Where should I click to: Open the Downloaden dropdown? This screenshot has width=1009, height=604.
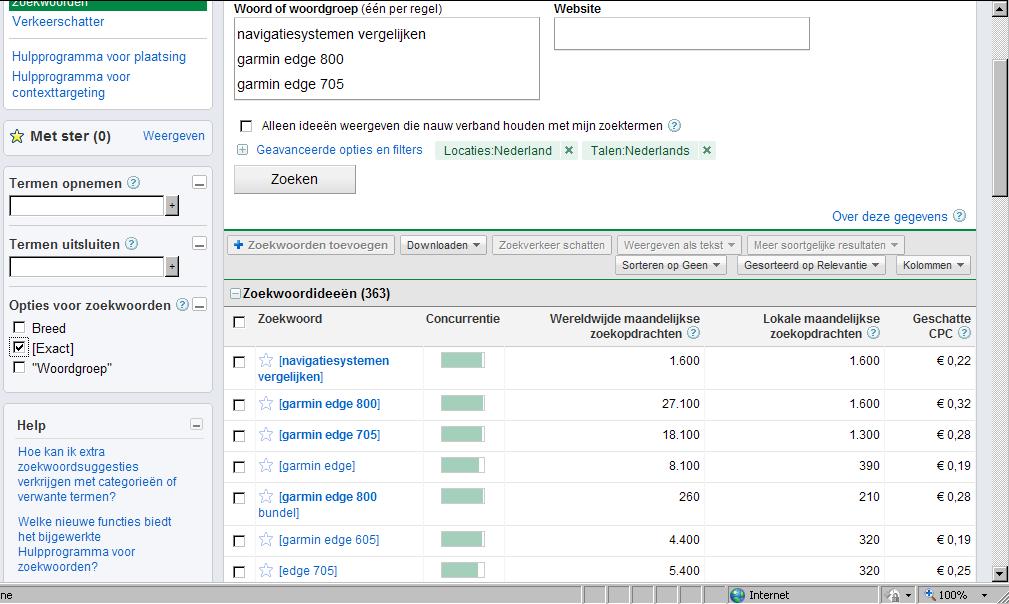(x=443, y=245)
